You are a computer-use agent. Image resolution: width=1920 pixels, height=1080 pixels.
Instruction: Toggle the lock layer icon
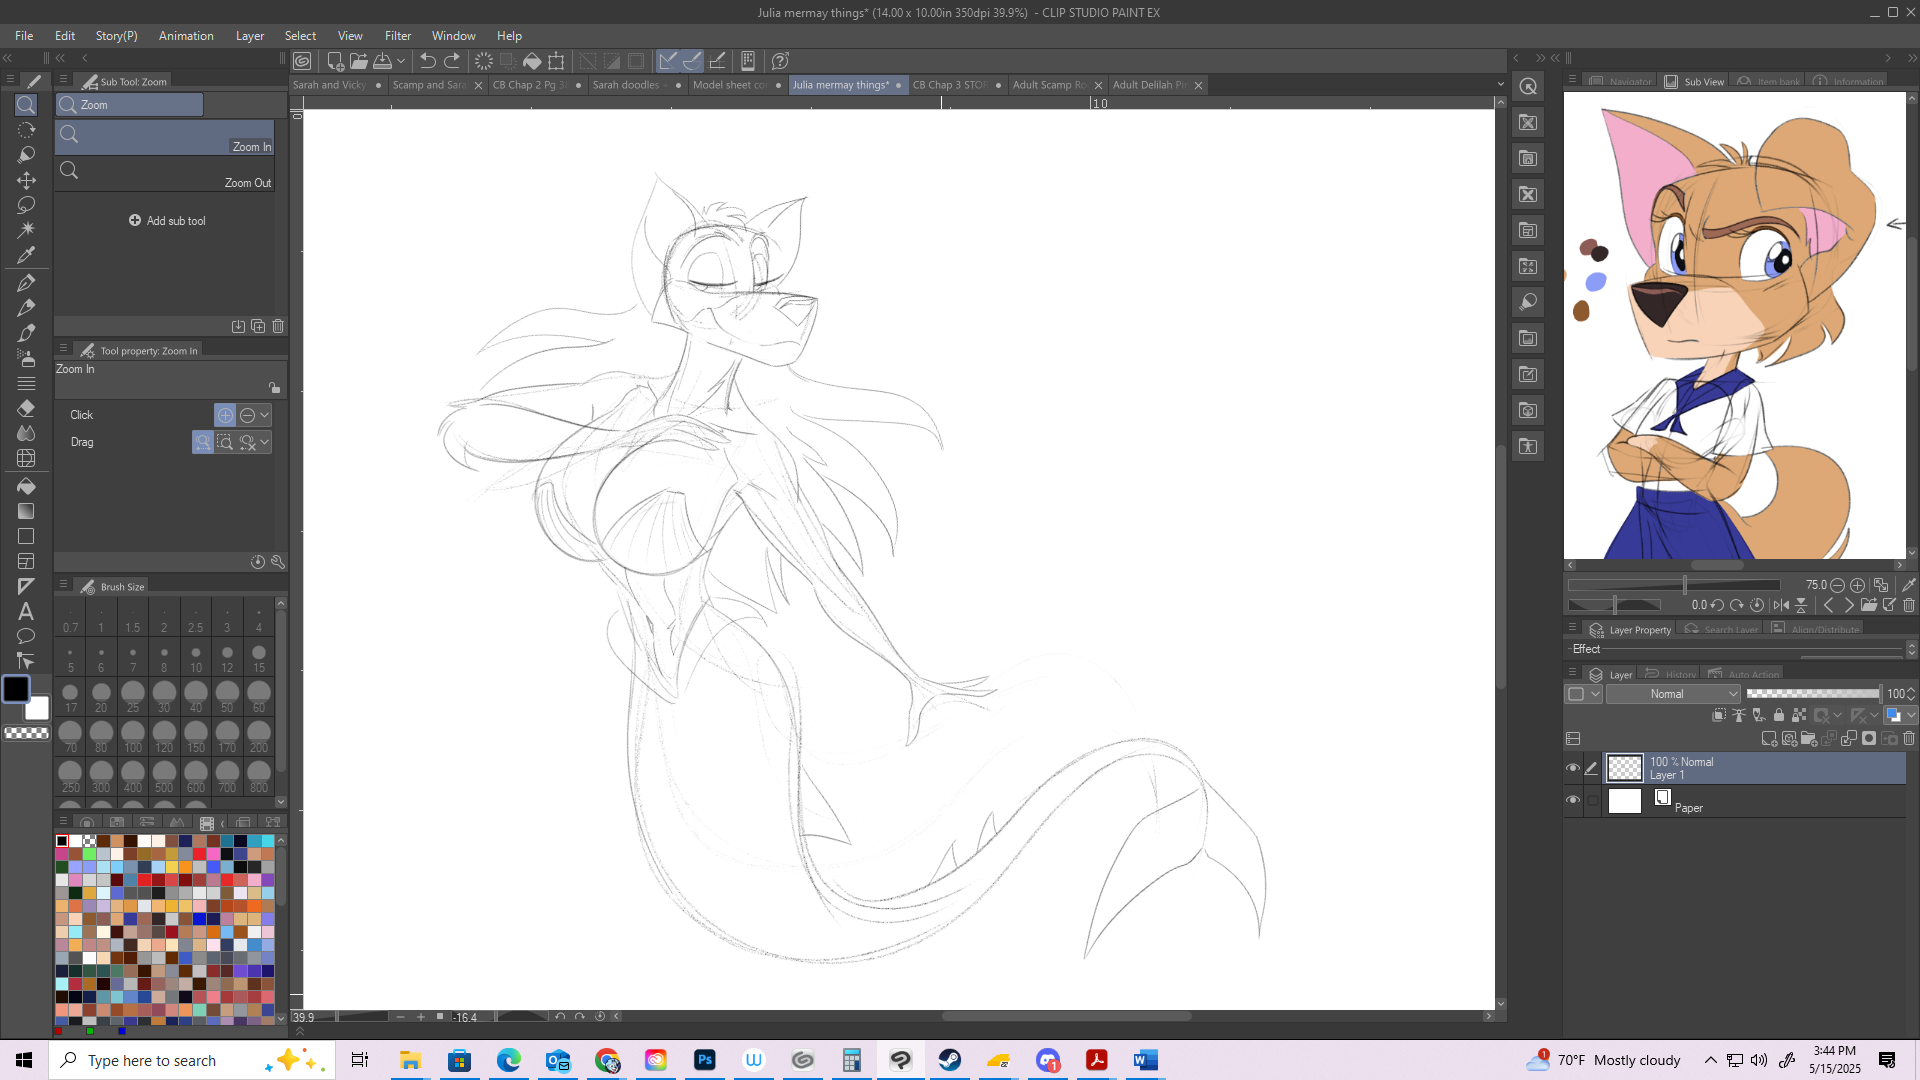coord(1778,715)
